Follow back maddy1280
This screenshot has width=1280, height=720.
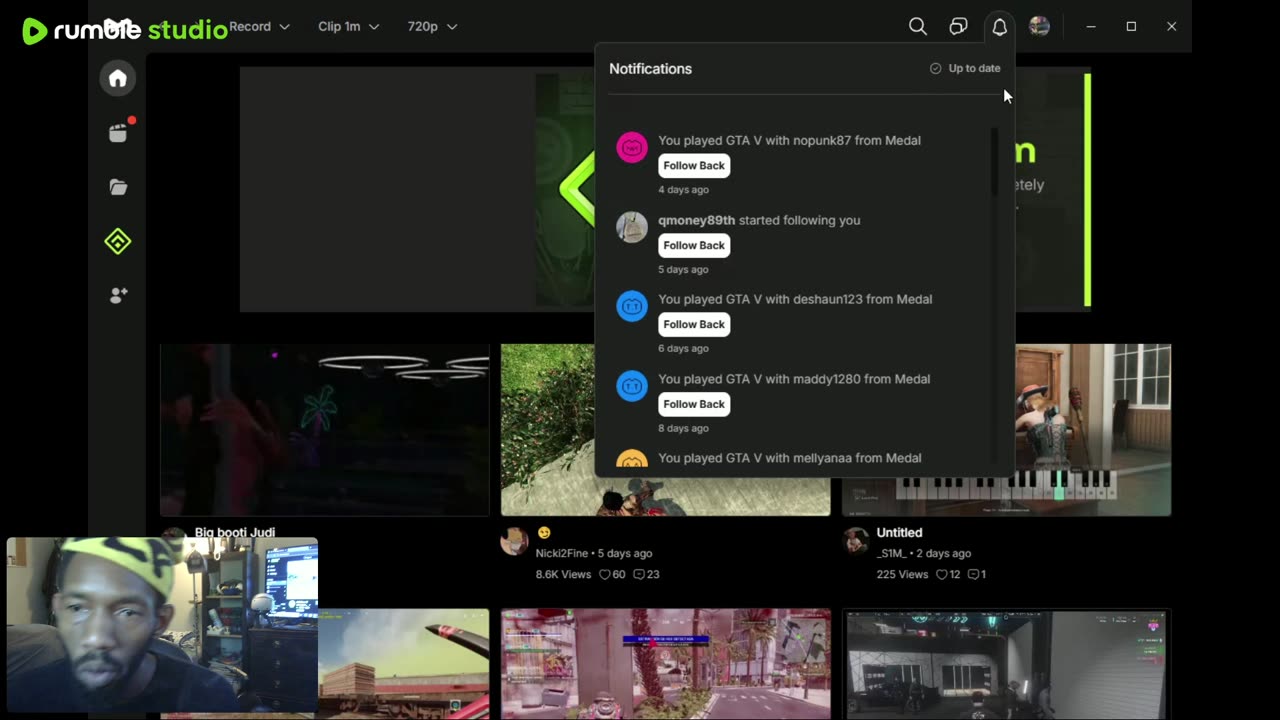coord(694,404)
